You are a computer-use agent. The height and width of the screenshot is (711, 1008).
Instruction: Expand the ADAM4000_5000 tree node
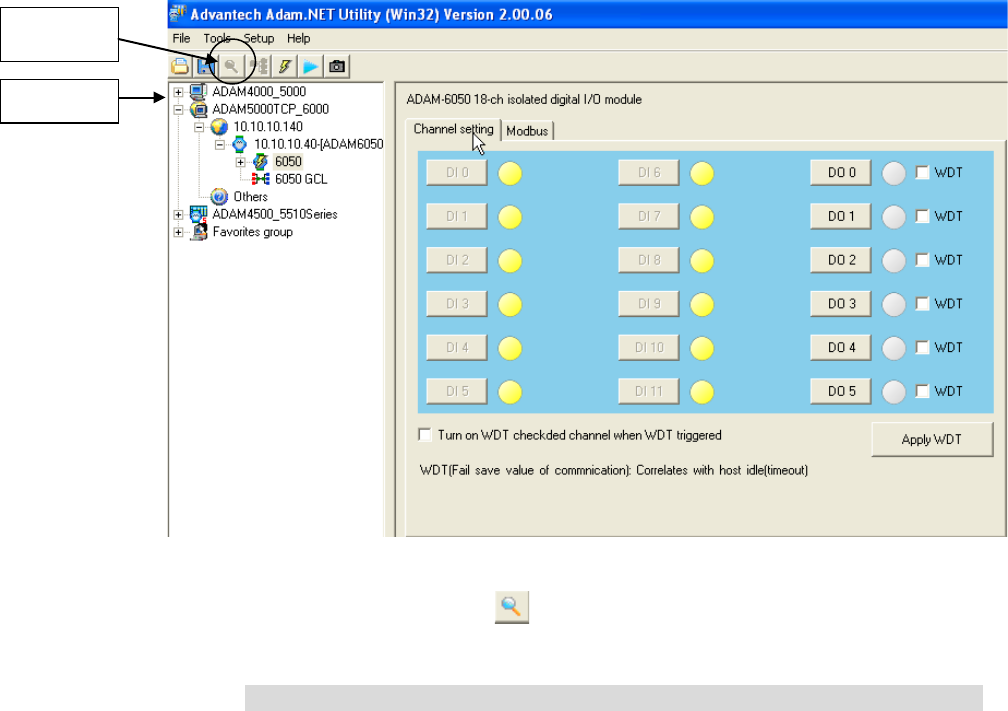pyautogui.click(x=178, y=92)
